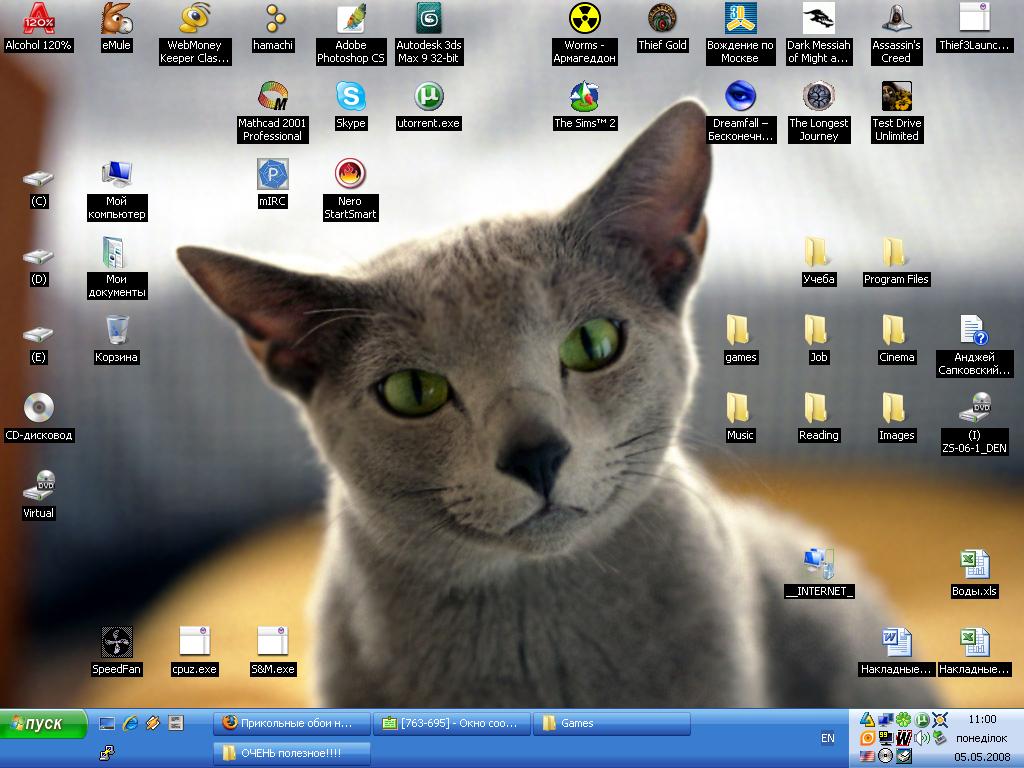Launch Adobe Photoshop CS from the desktop
Screen dimensions: 1024x768
coord(350,19)
